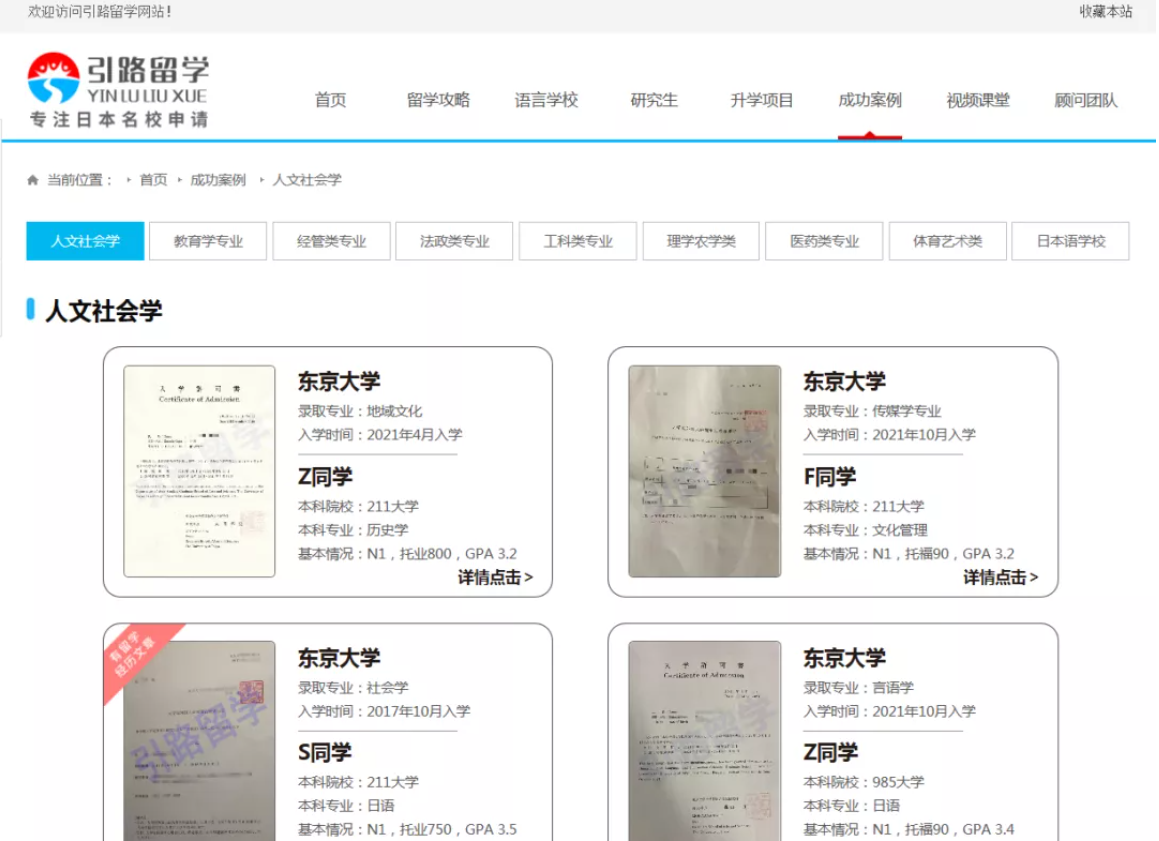
Task: Click the home icon beside 当前位置
Action: tap(33, 180)
